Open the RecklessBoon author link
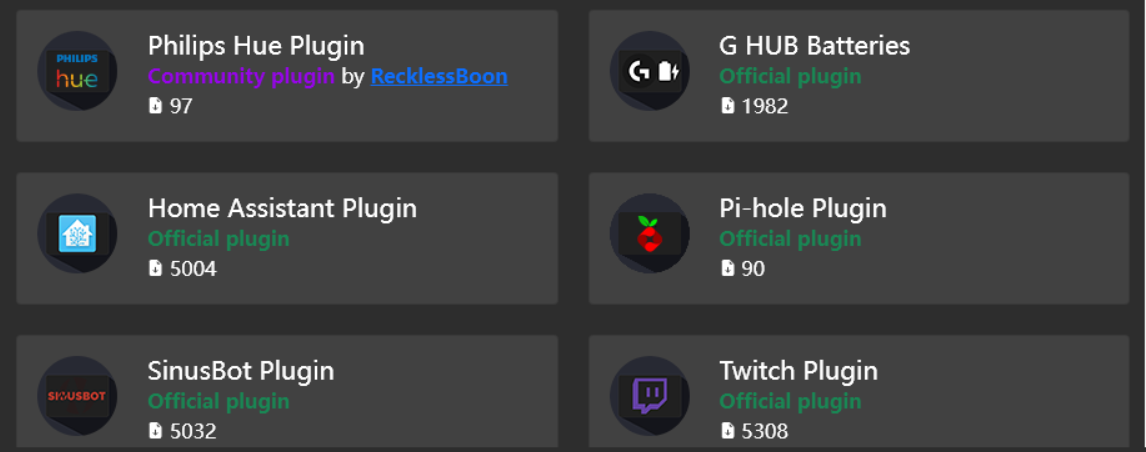 click(x=439, y=76)
